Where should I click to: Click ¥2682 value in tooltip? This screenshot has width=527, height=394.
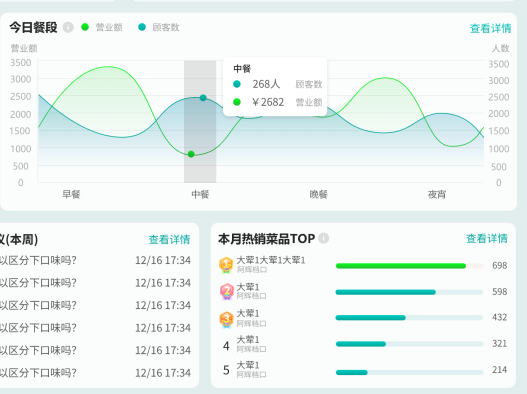coord(268,102)
